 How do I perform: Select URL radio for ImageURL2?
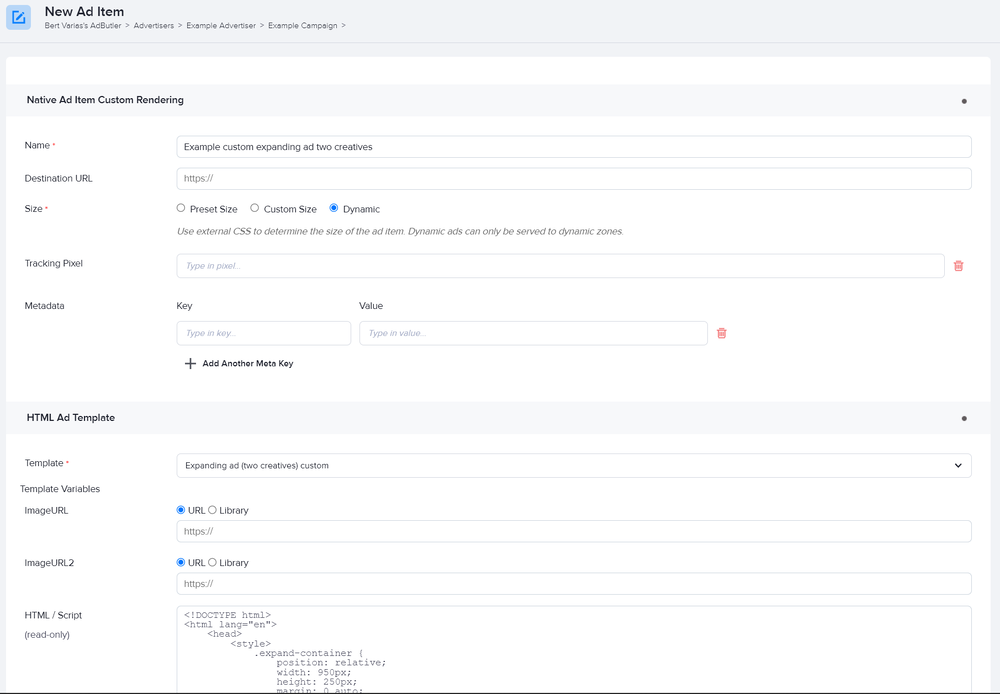(180, 562)
